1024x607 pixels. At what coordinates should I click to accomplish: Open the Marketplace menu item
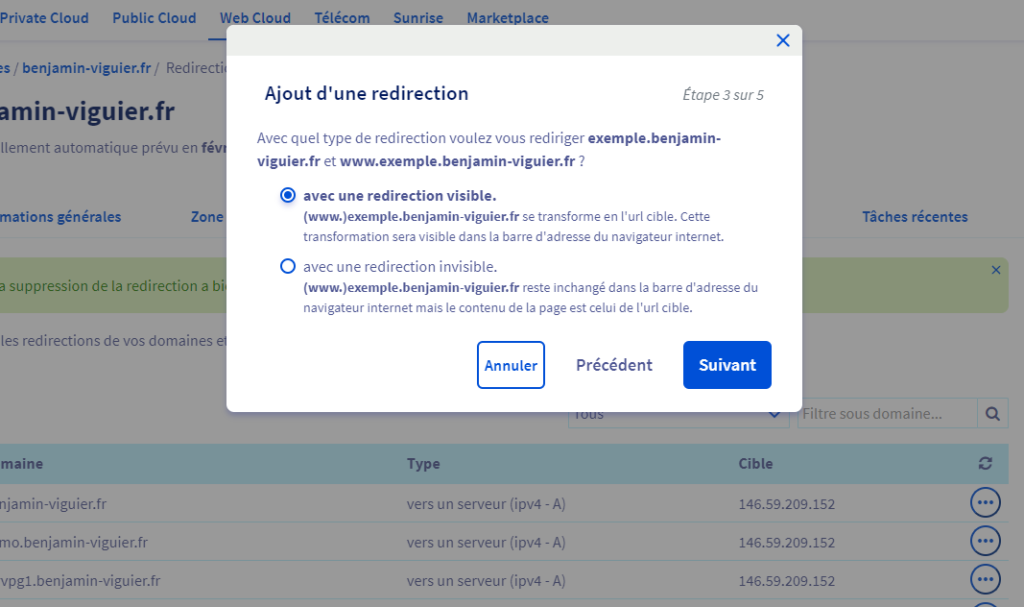507,18
